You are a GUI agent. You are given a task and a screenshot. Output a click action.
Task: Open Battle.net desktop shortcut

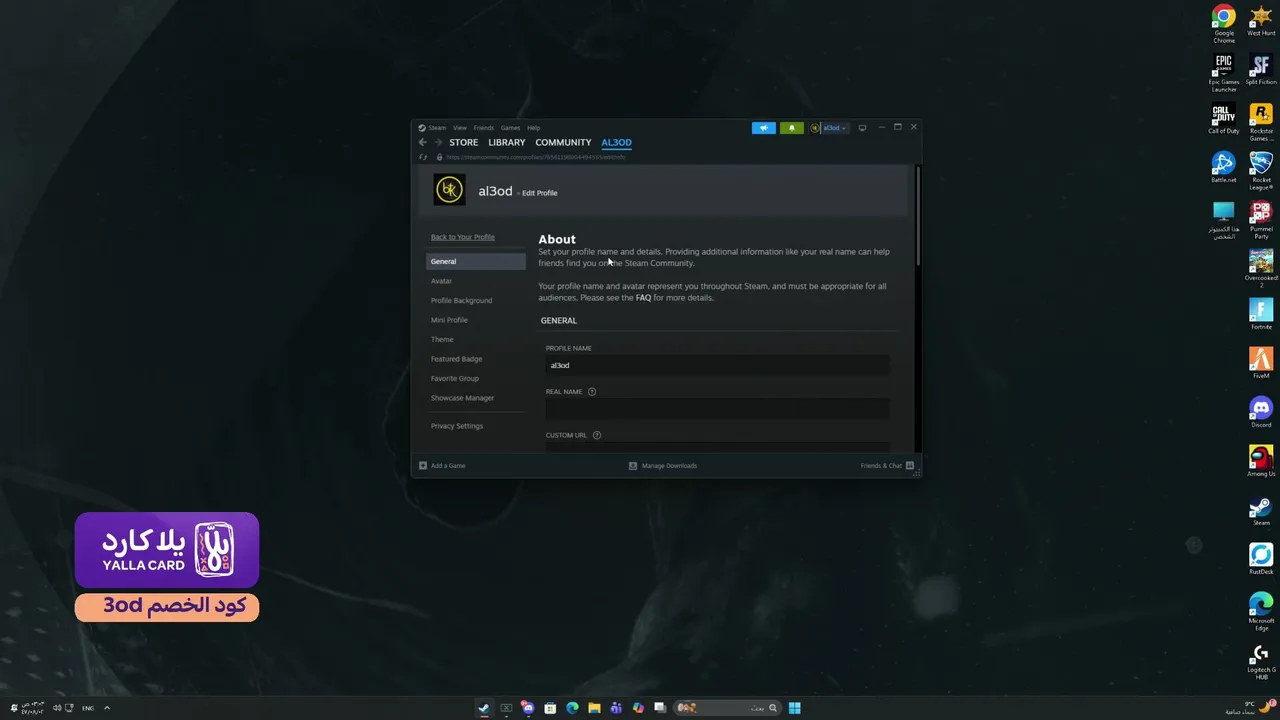pyautogui.click(x=1224, y=168)
